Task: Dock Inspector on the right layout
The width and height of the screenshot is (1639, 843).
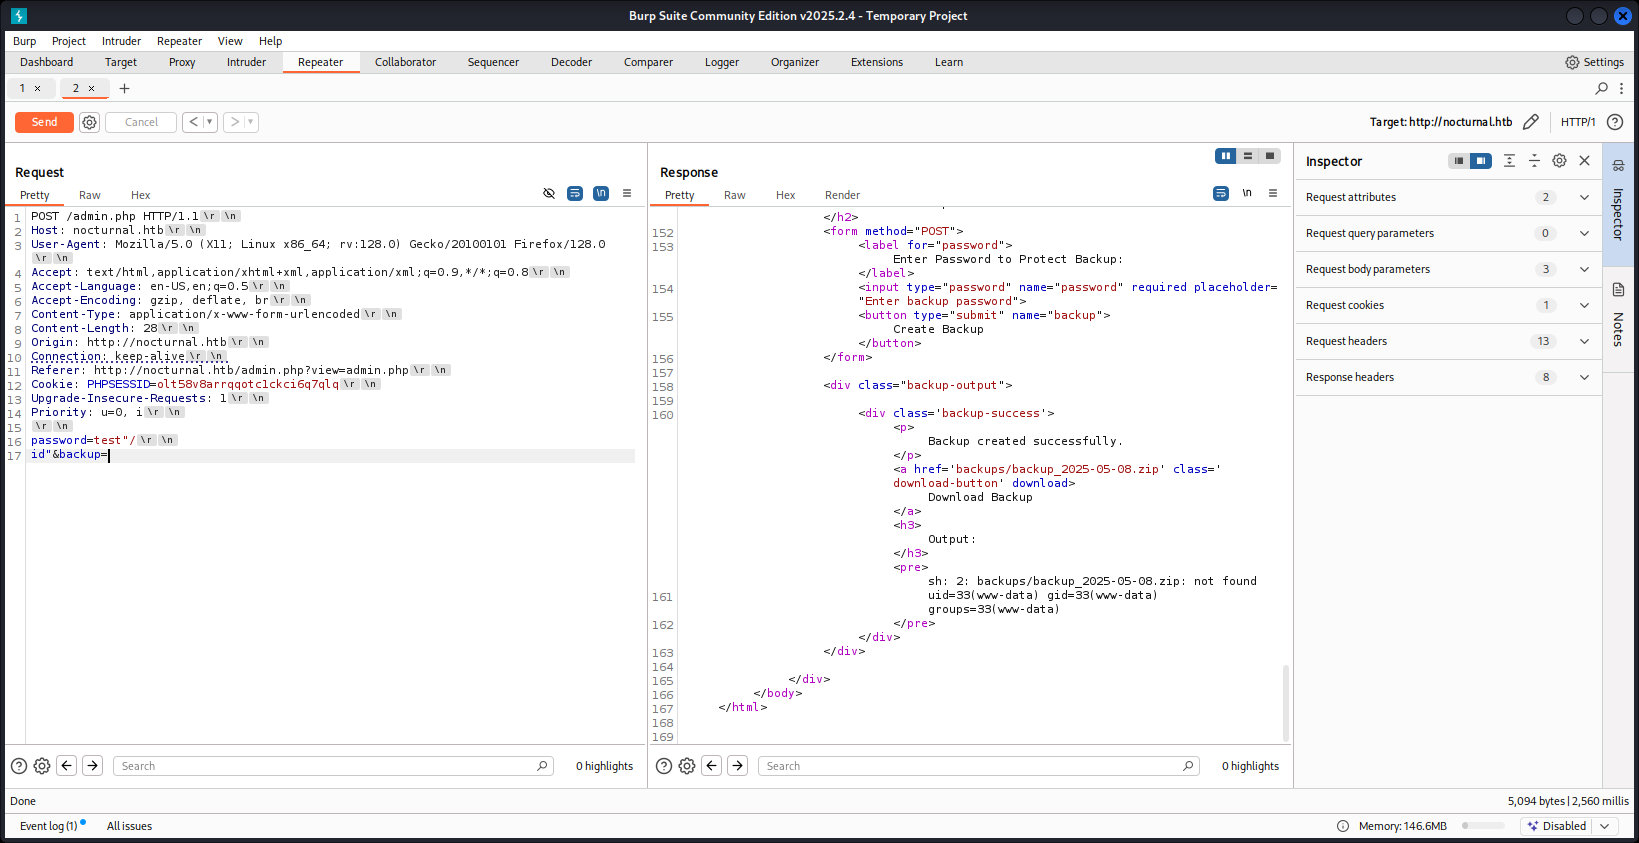Action: click(x=1481, y=161)
